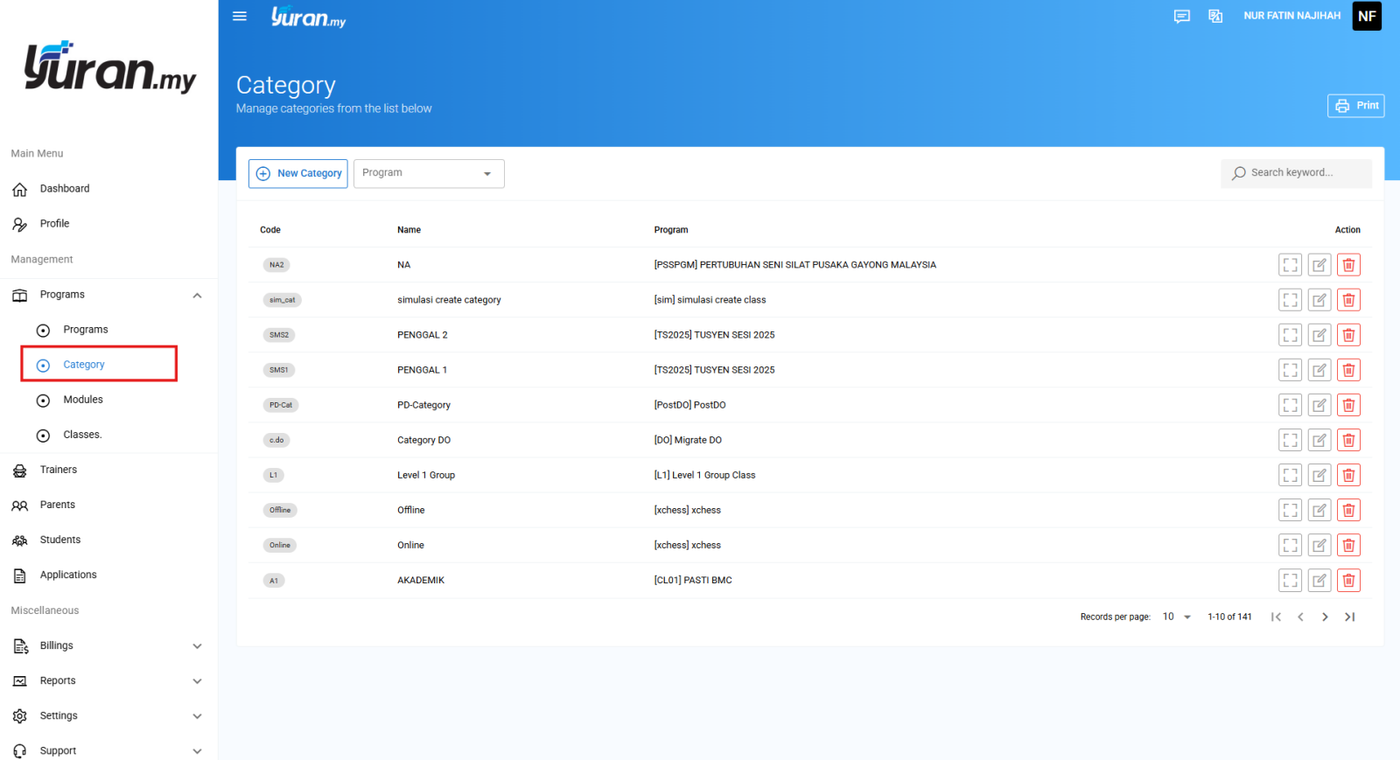Expand the Reports sidebar section
The image size is (1400, 760).
pyautogui.click(x=197, y=681)
